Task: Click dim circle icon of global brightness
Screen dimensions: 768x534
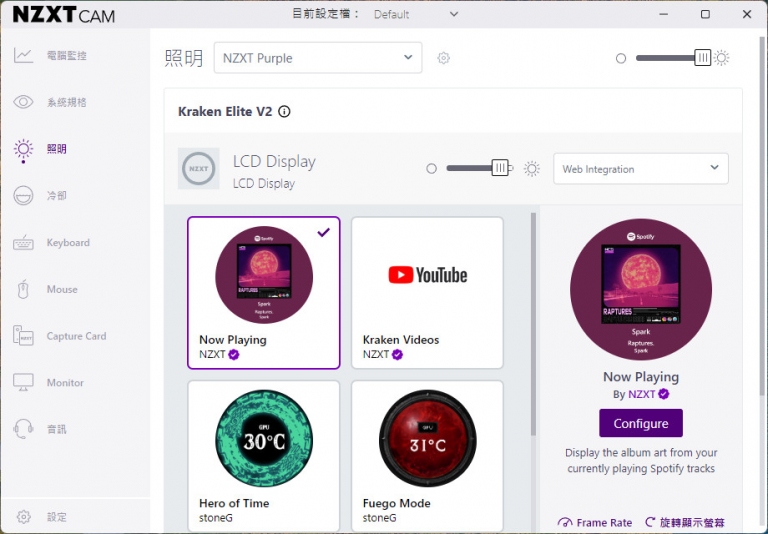Action: pyautogui.click(x=621, y=58)
